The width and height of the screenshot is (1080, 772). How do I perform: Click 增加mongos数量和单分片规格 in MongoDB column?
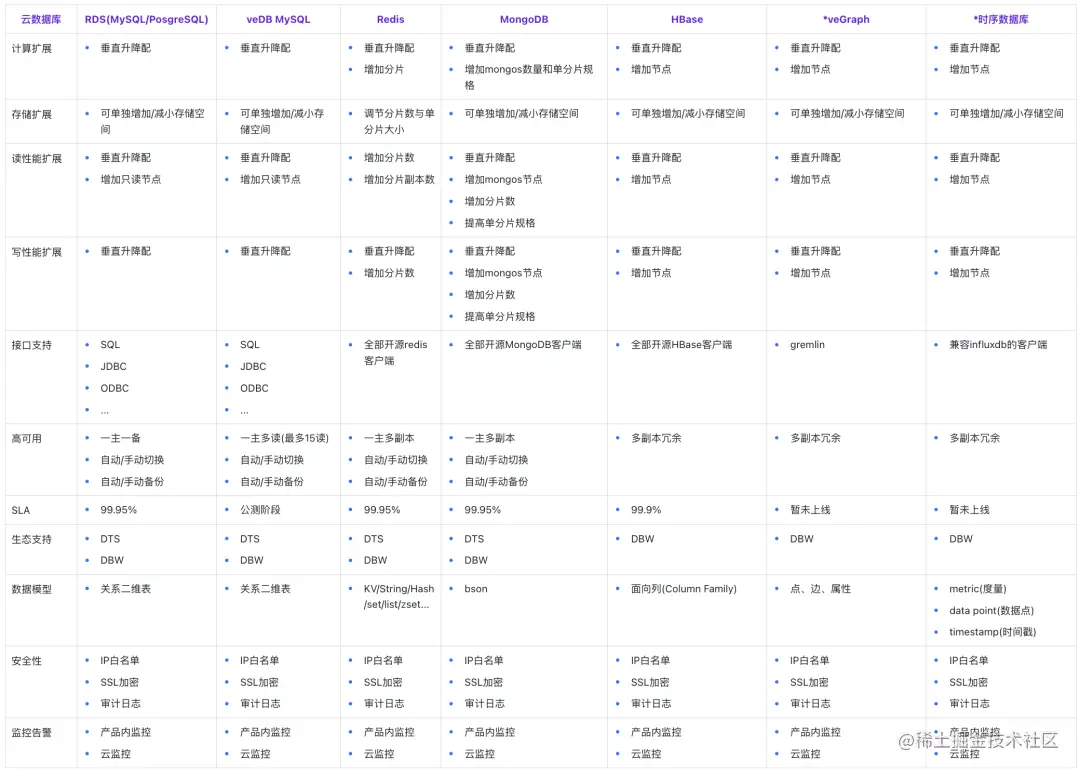click(529, 77)
